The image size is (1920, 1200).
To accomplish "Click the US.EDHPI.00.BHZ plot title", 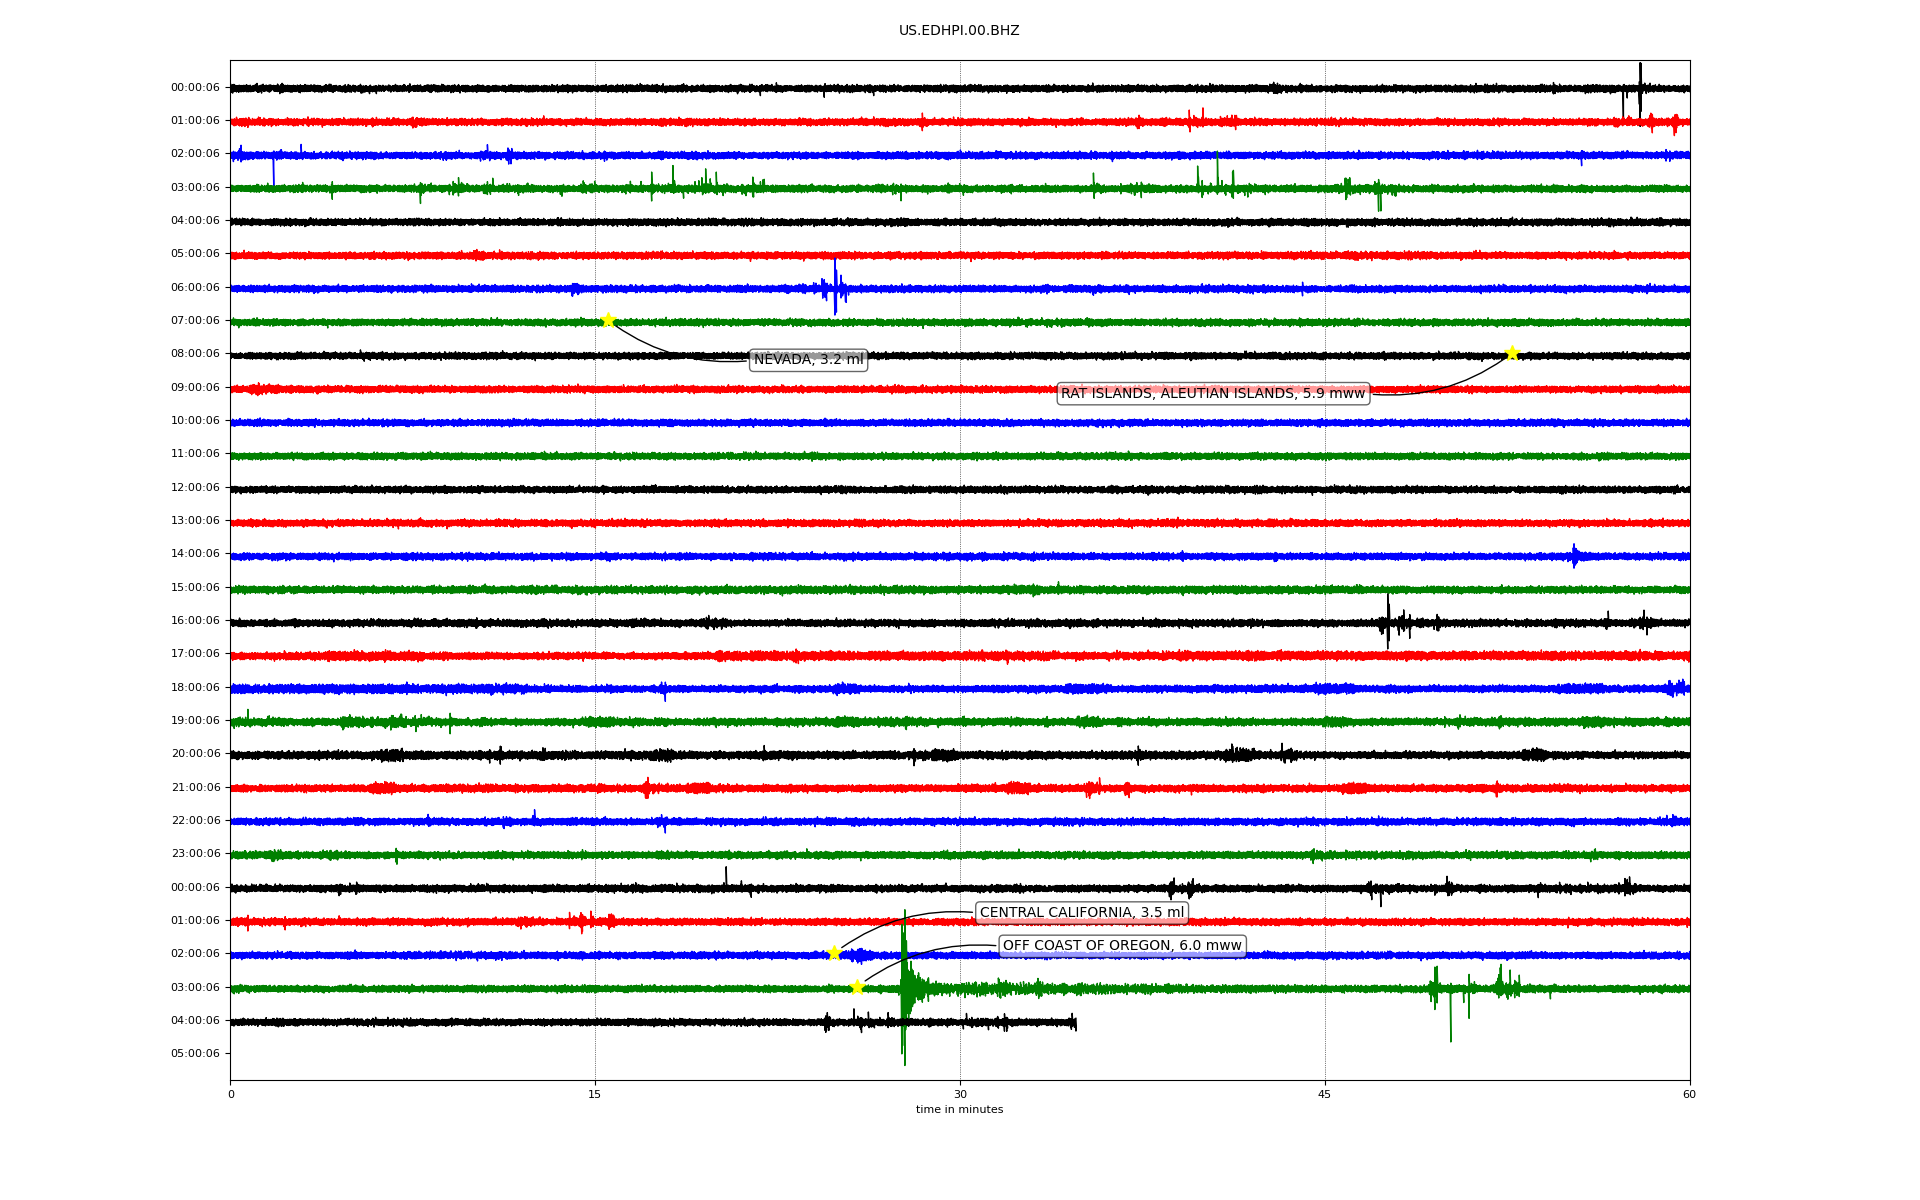I will click(958, 31).
